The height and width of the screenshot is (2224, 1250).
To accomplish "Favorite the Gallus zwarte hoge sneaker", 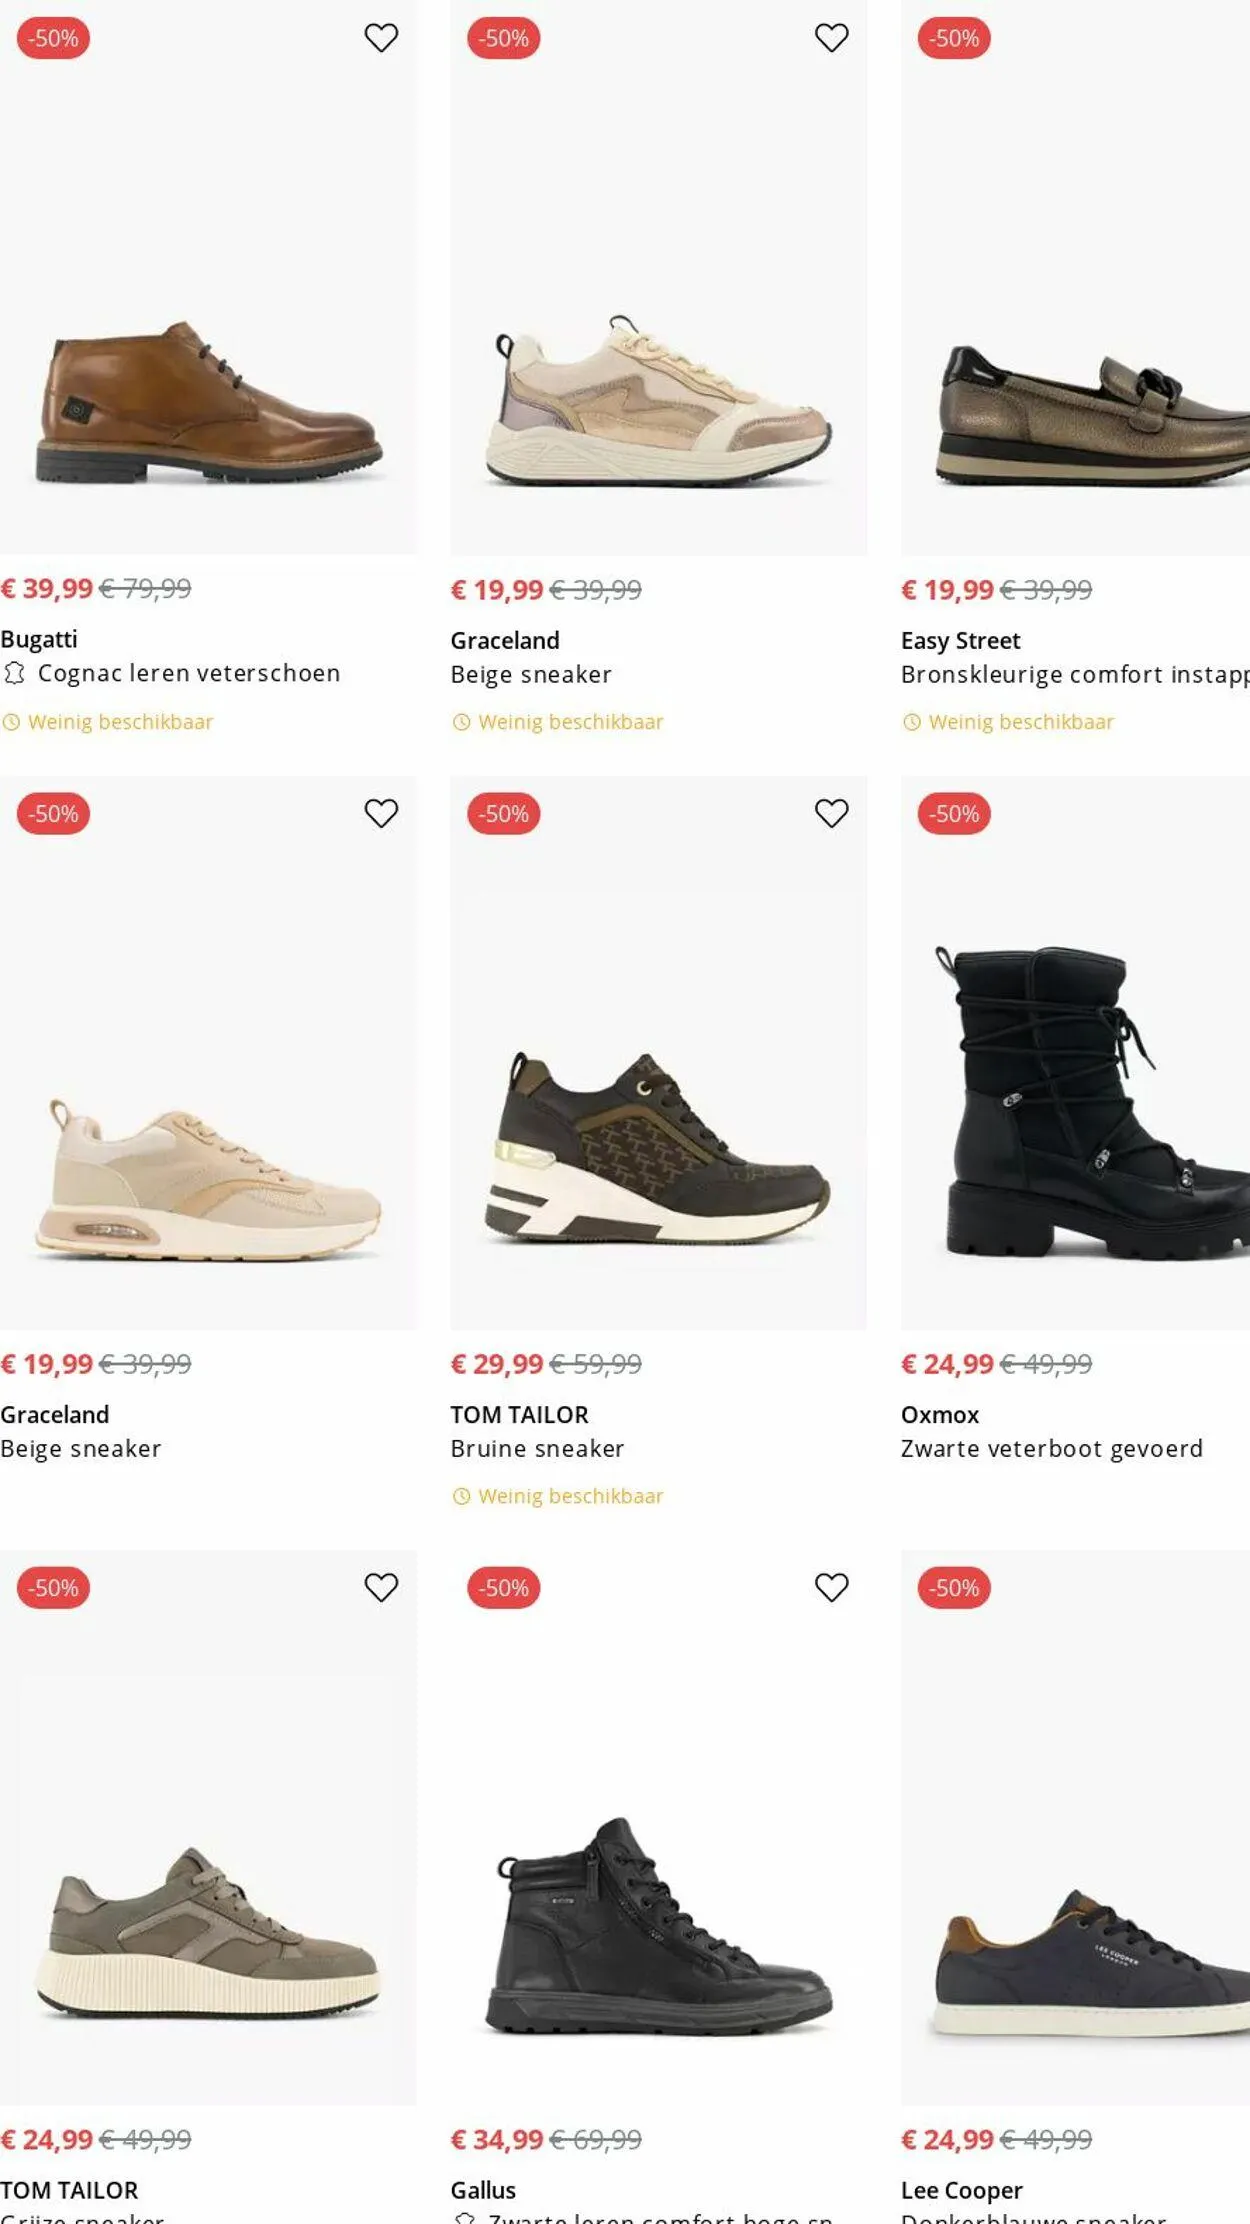I will tap(831, 1587).
